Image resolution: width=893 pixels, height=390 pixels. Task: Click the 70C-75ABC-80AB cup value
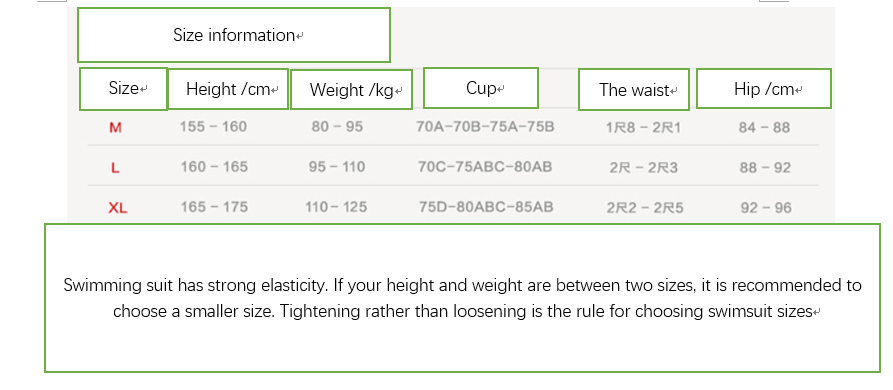point(485,167)
